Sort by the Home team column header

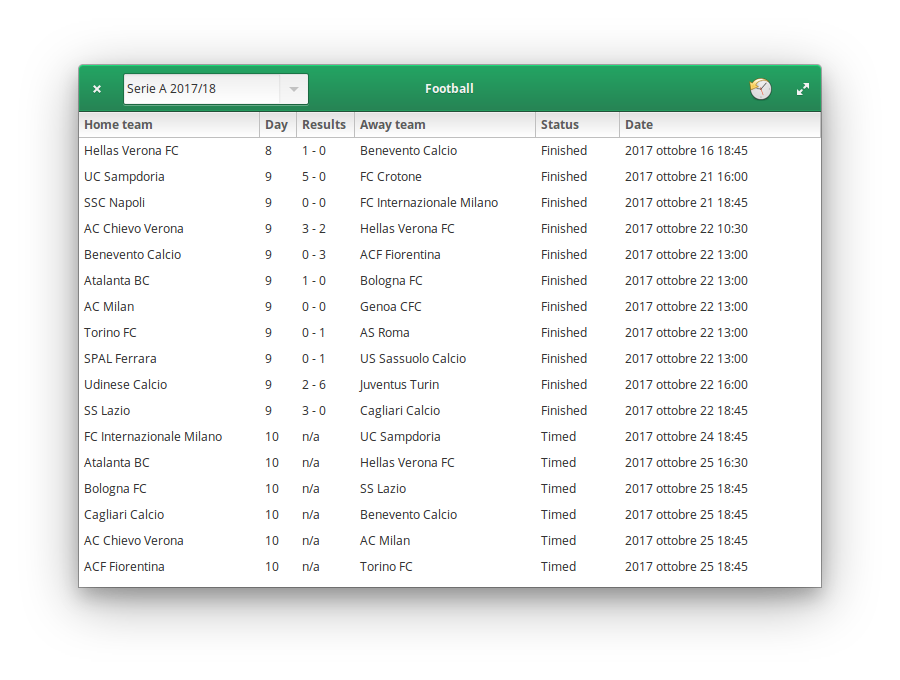point(169,125)
